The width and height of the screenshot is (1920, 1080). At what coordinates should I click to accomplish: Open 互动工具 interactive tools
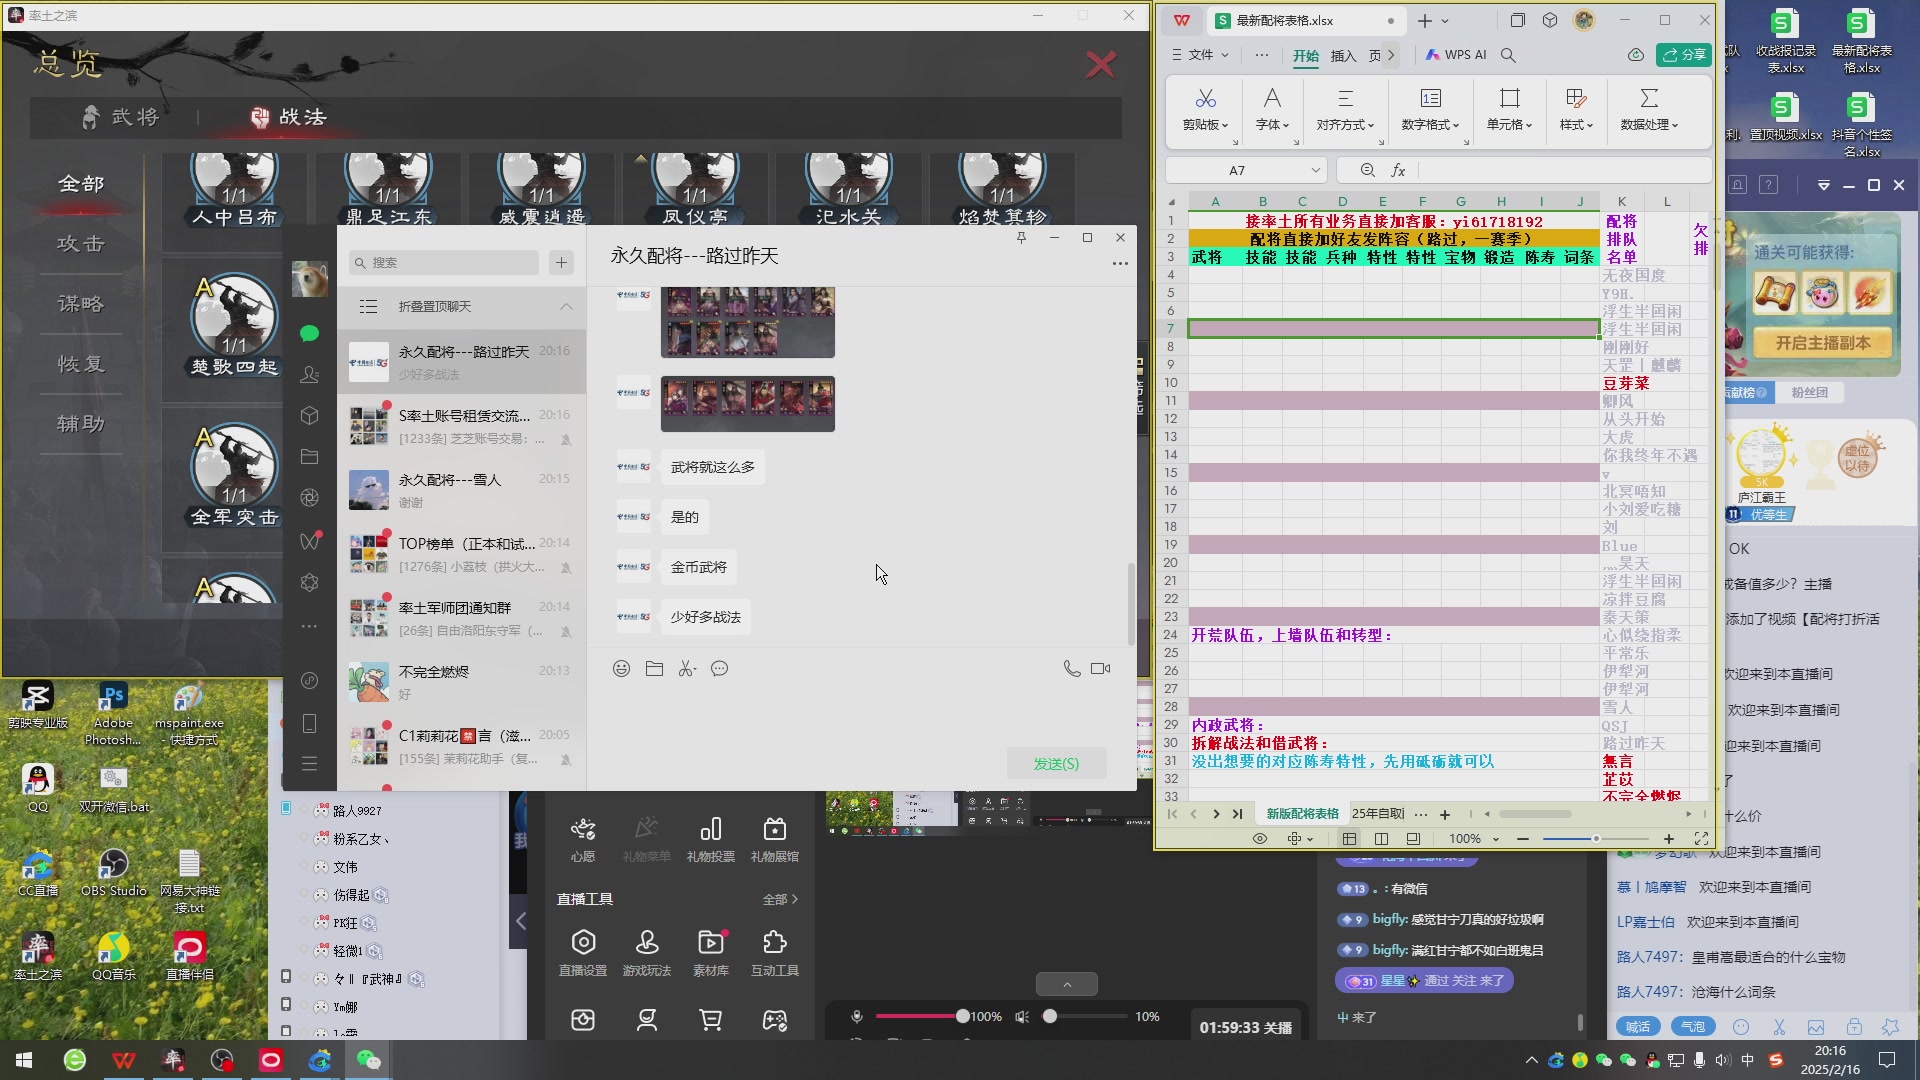pos(774,952)
